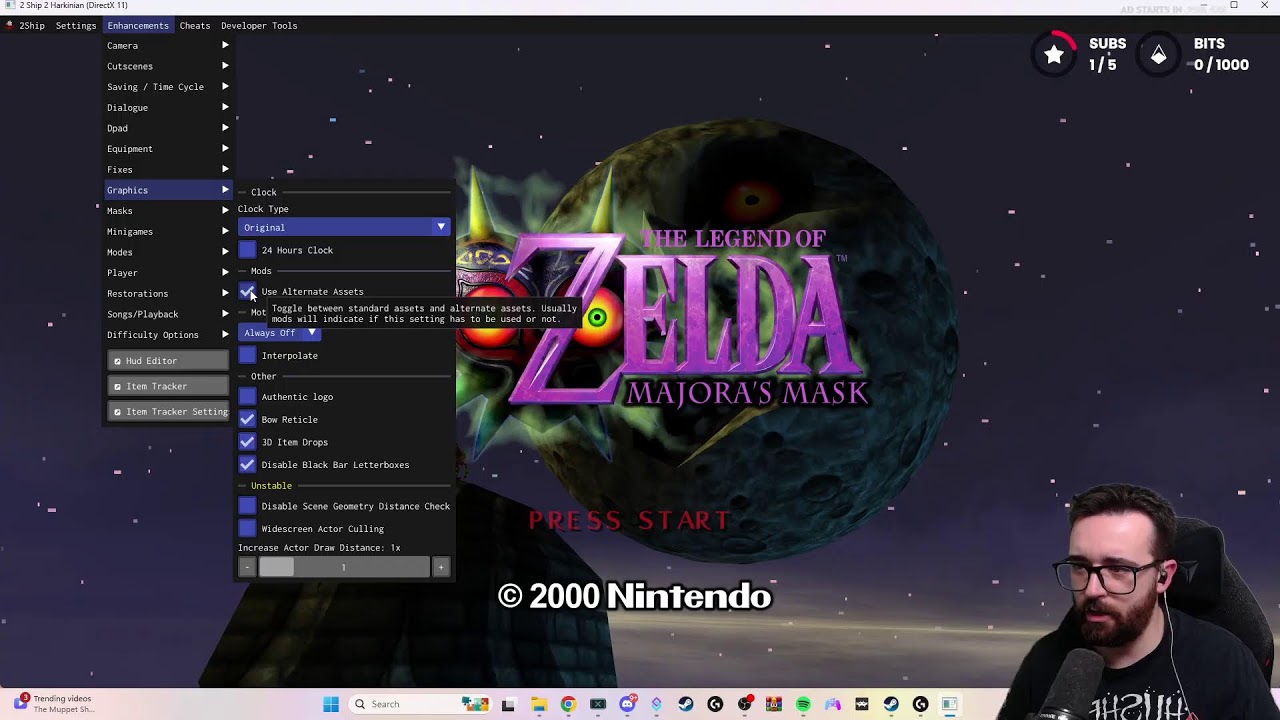Disable 3D Item Drops
1280x720 pixels.
tap(247, 442)
